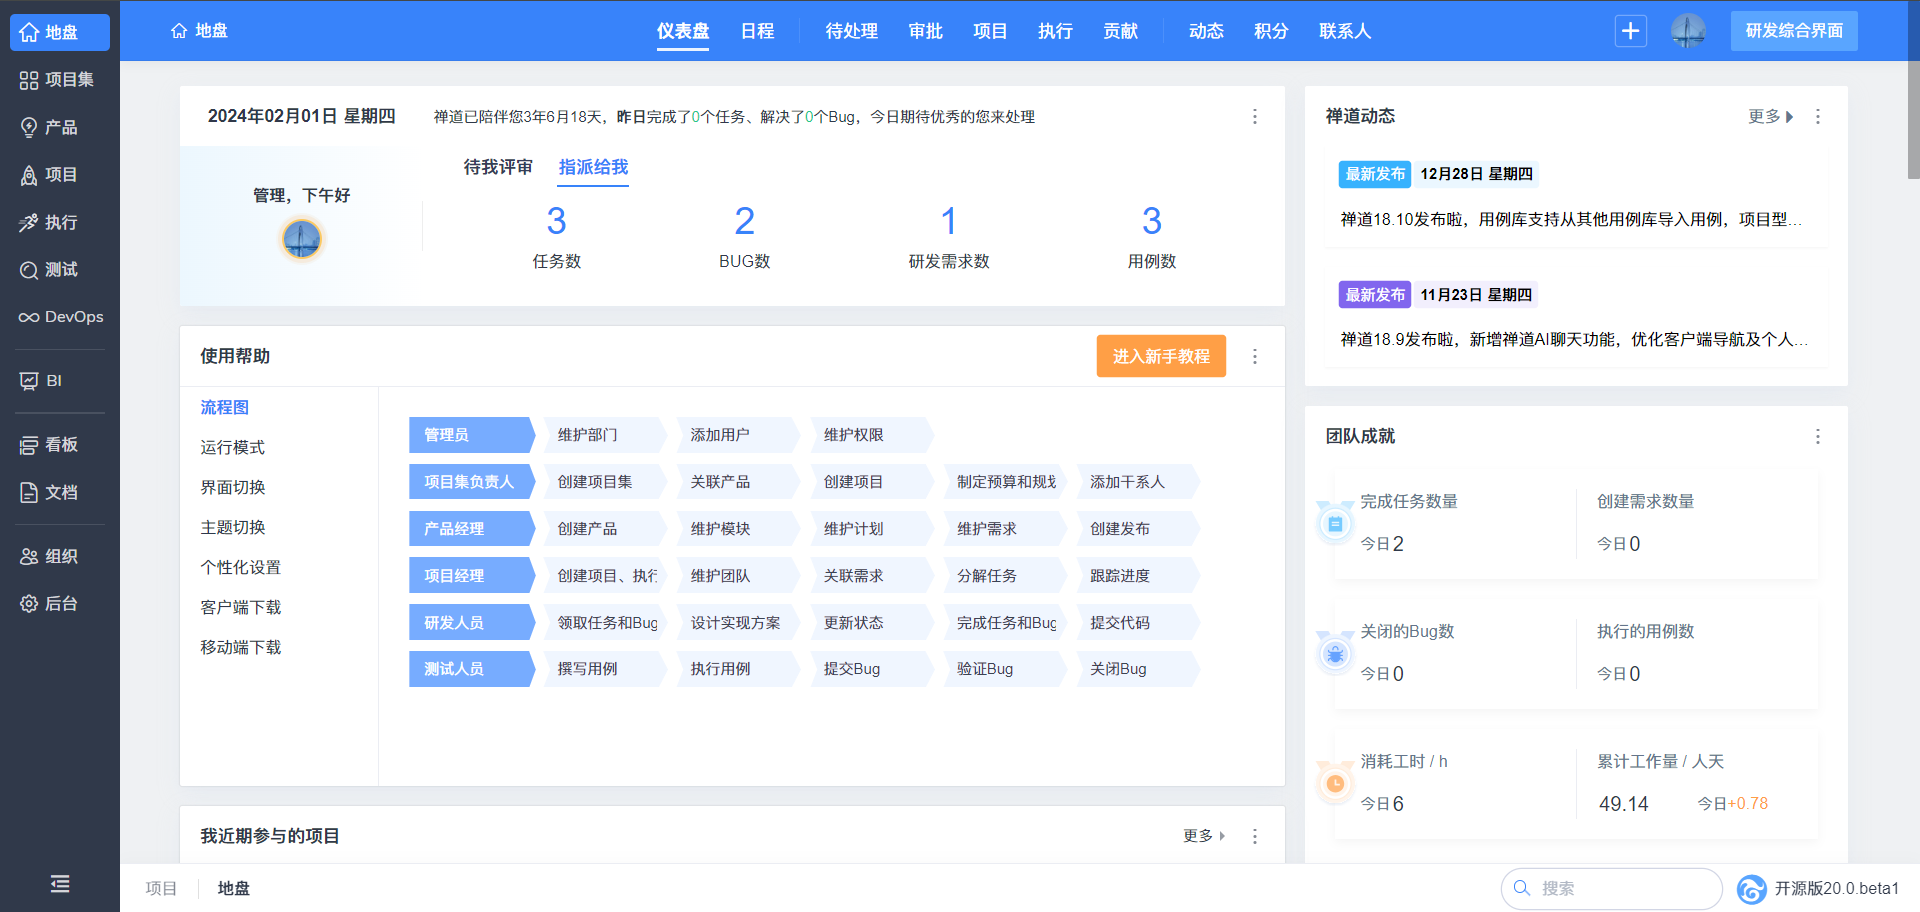Open the 项目集 (Program) sidebar module

pyautogui.click(x=60, y=80)
